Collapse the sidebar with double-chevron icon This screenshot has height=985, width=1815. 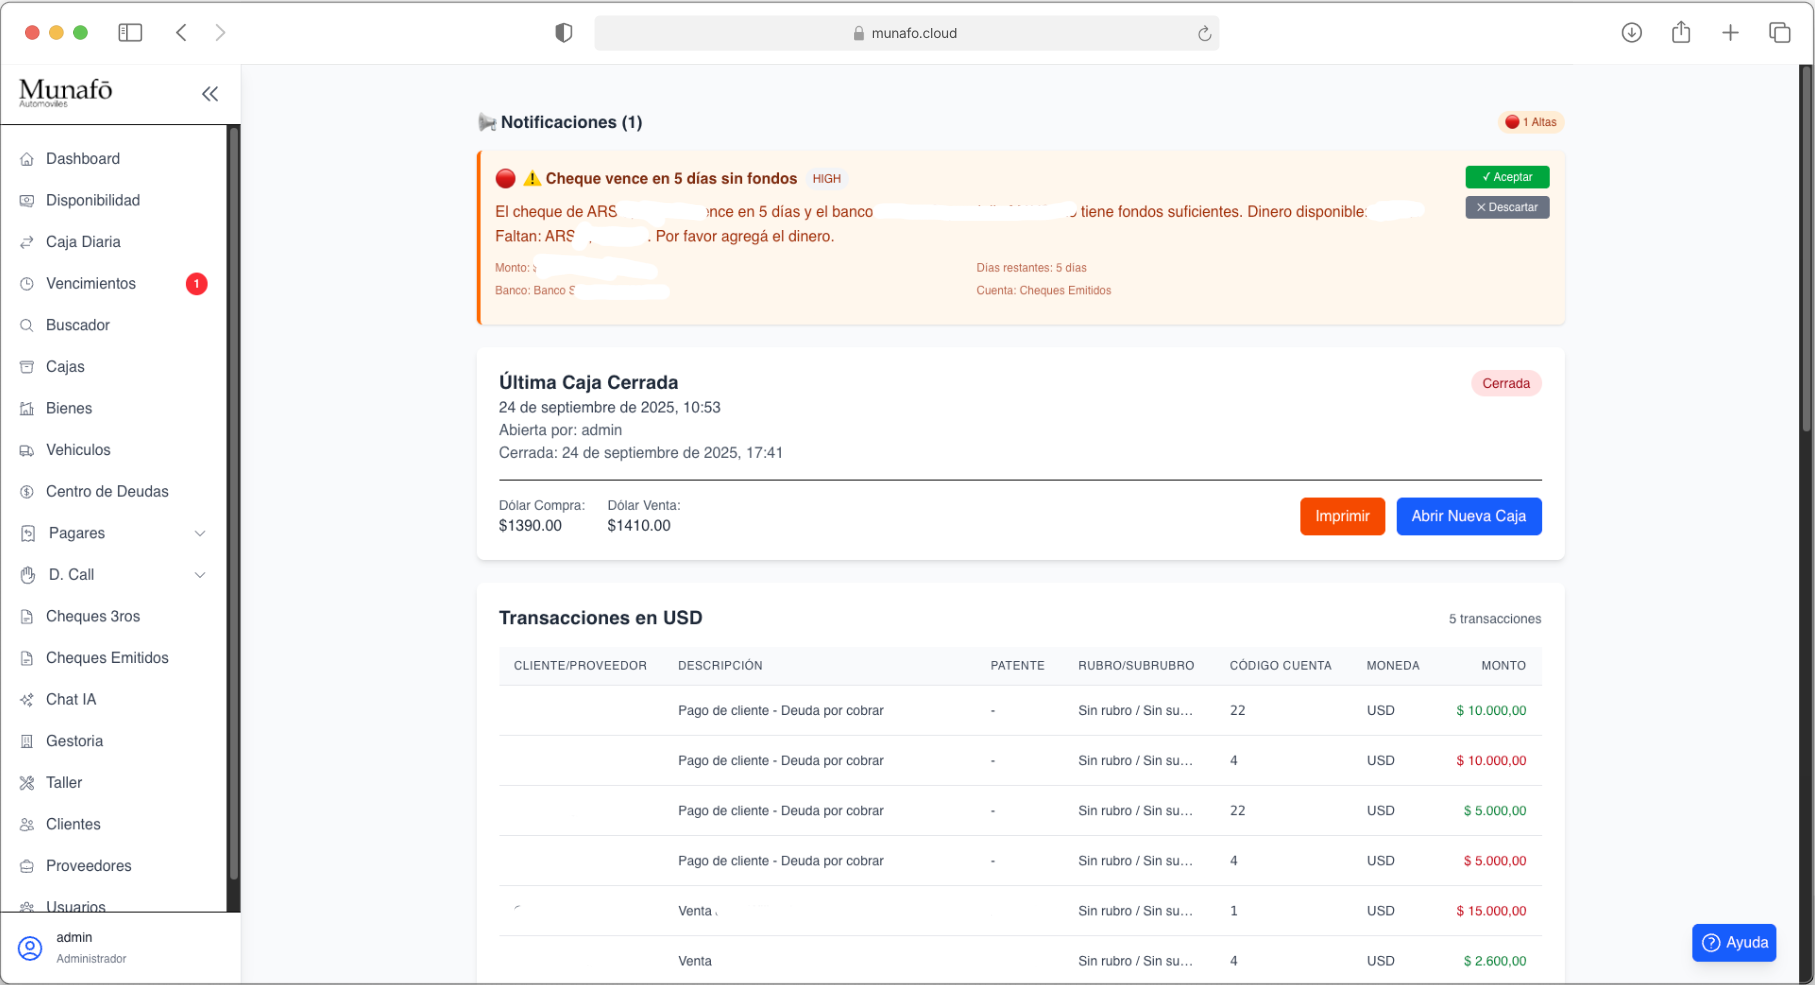(210, 94)
